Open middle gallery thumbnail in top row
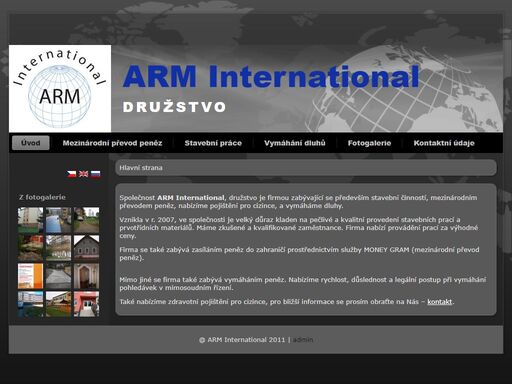This screenshot has height=384, width=512. (x=58, y=220)
